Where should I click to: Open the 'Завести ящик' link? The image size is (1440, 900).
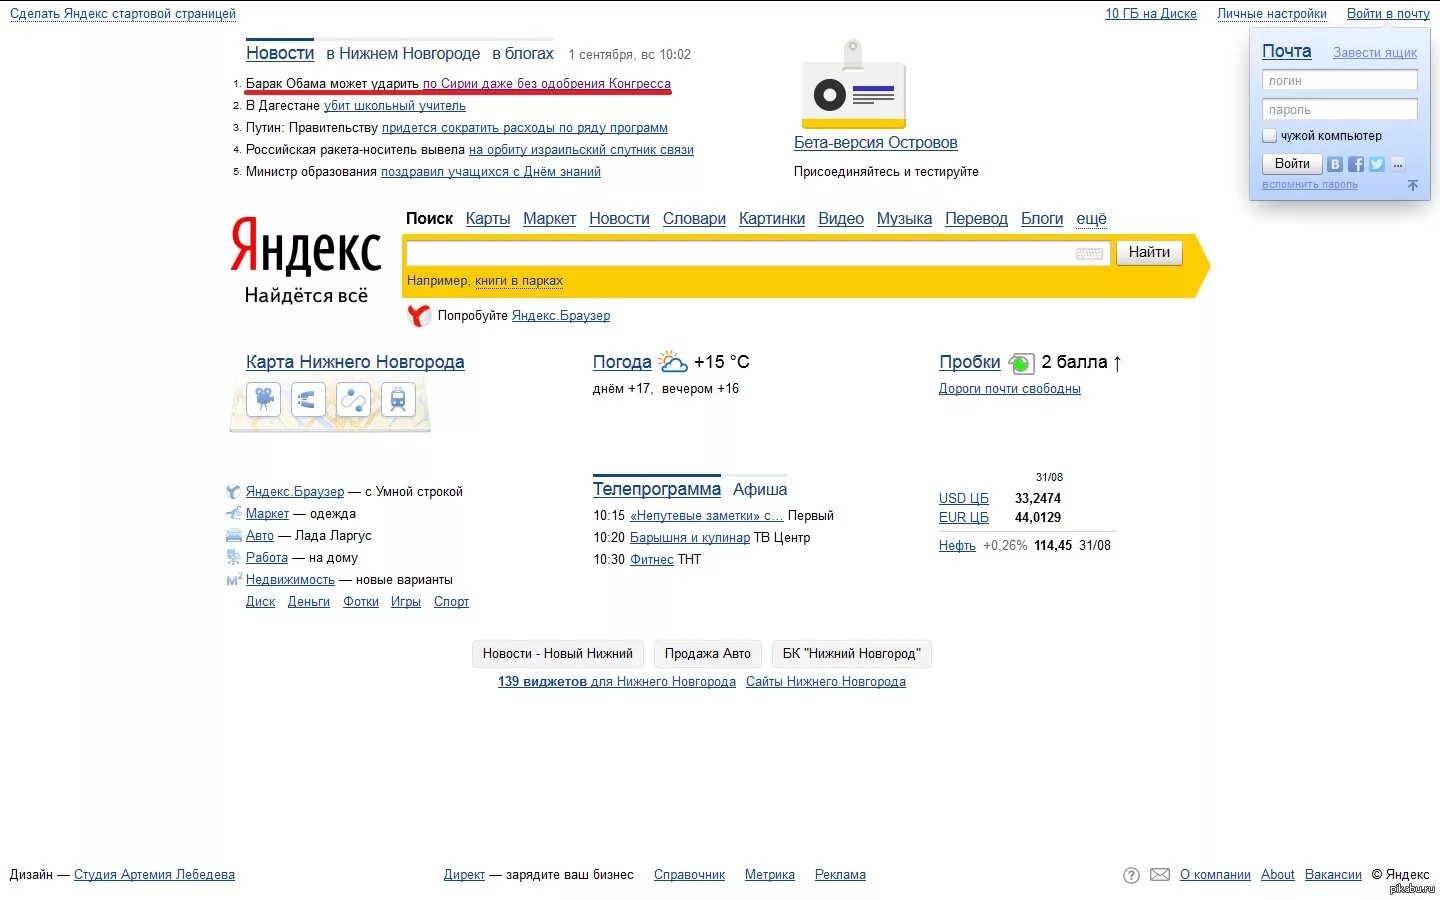point(1375,53)
